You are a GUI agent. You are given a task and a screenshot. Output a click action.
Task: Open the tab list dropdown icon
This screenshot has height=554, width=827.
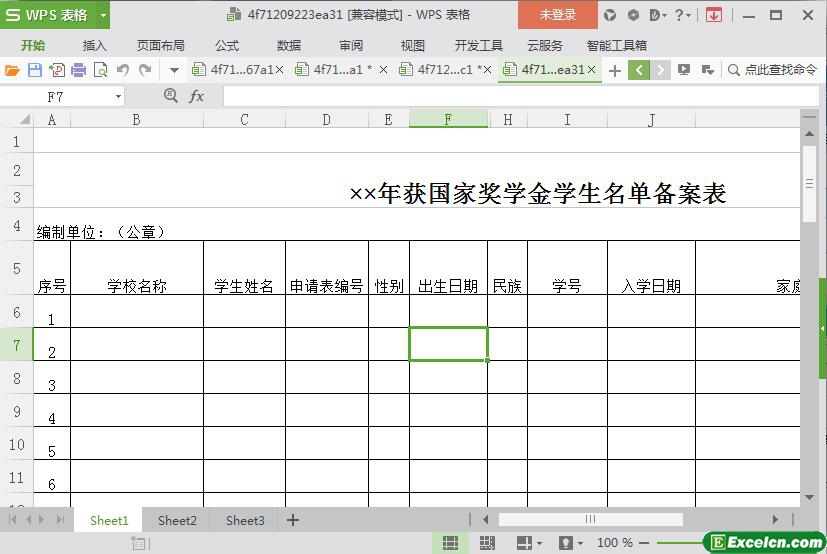pyautogui.click(x=707, y=70)
